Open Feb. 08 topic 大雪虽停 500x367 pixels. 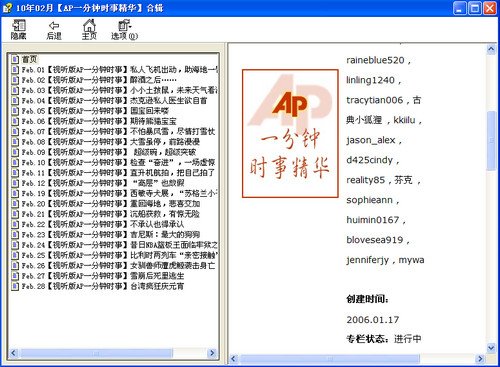click(x=111, y=142)
